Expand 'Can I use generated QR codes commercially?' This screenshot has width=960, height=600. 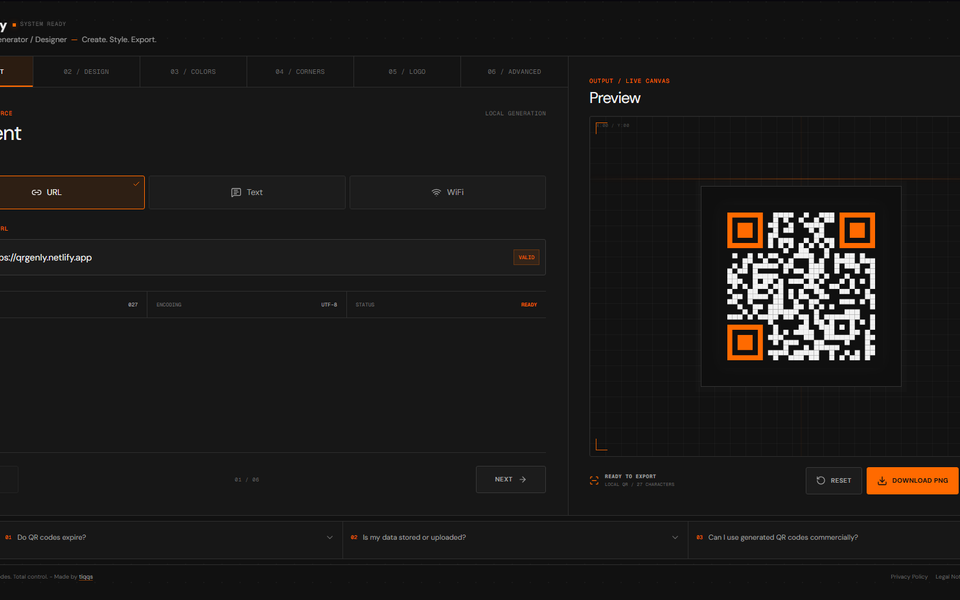(x=824, y=538)
